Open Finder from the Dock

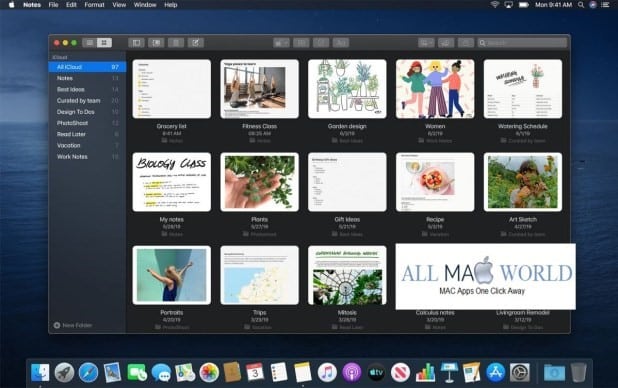pyautogui.click(x=40, y=372)
